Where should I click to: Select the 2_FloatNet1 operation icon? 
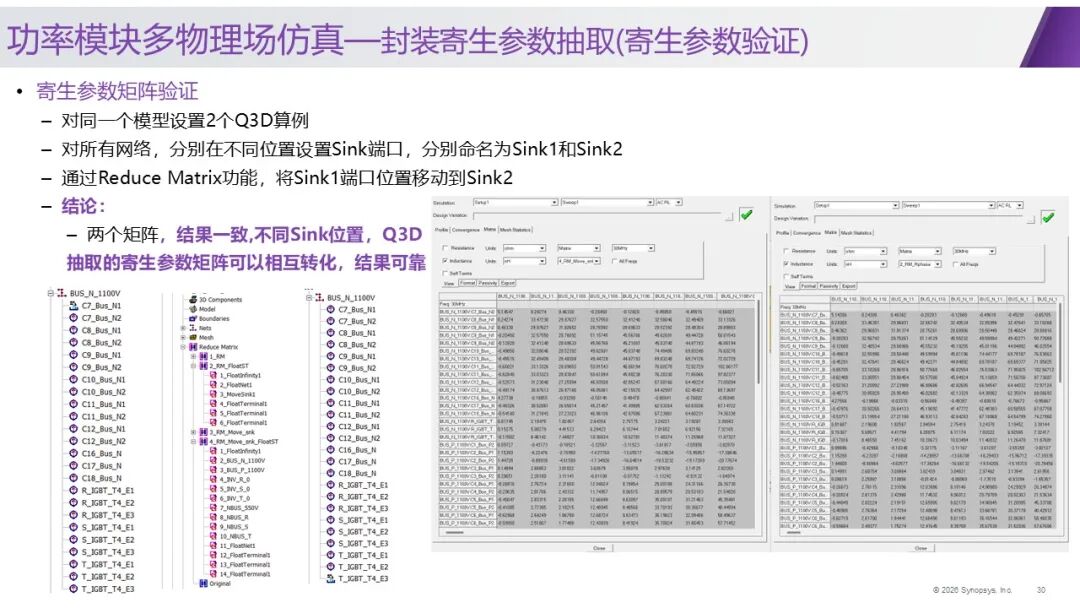tap(214, 385)
